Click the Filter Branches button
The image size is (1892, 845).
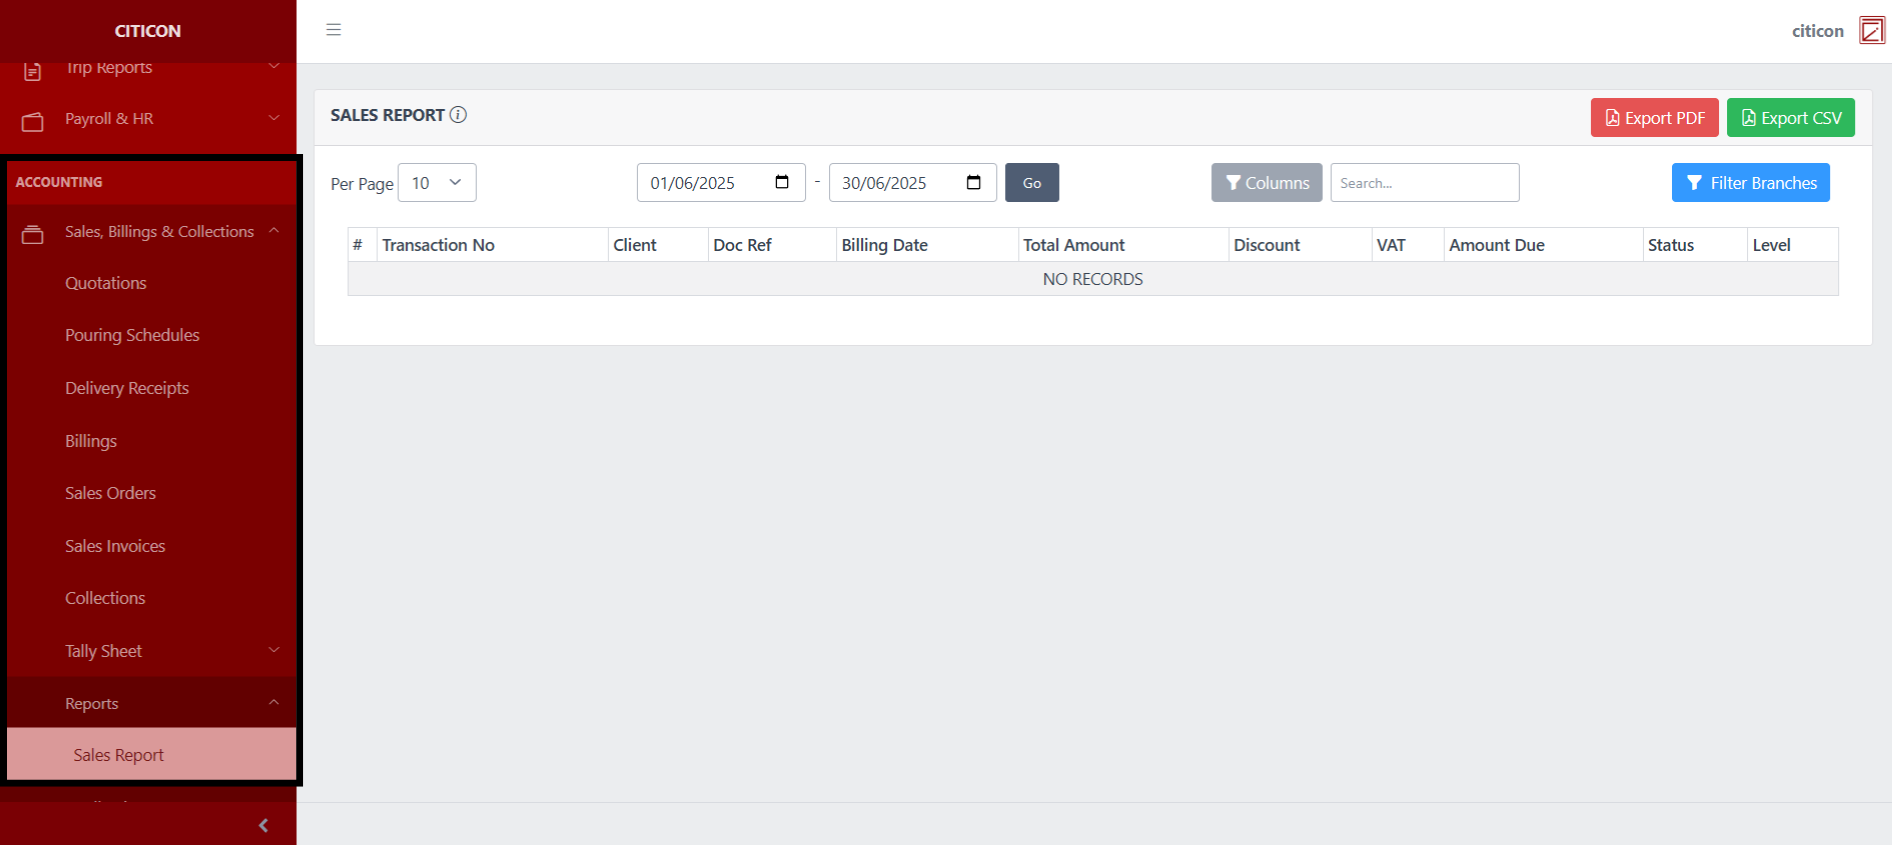pyautogui.click(x=1751, y=183)
